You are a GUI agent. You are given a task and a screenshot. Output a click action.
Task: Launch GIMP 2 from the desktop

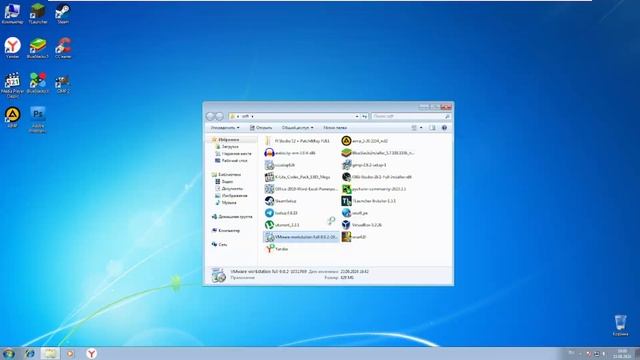(x=62, y=84)
